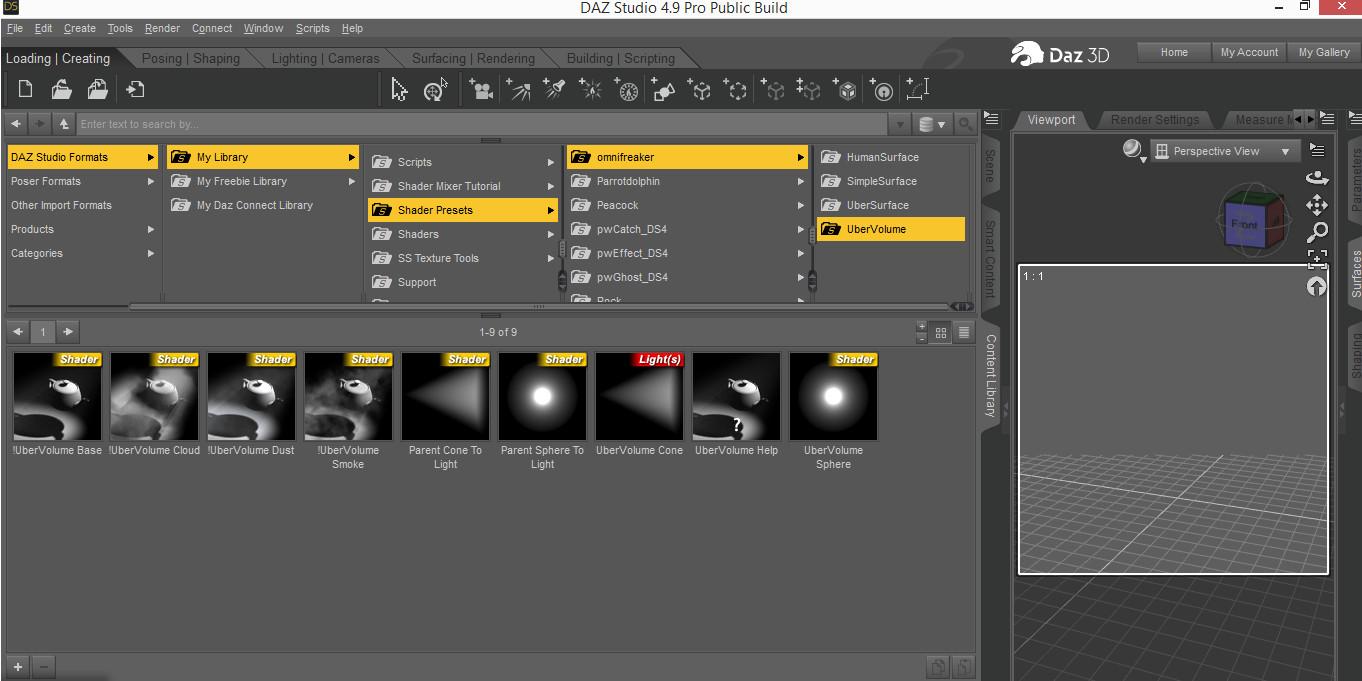Click the My Gallery button
This screenshot has width=1362, height=681.
tap(1324, 52)
